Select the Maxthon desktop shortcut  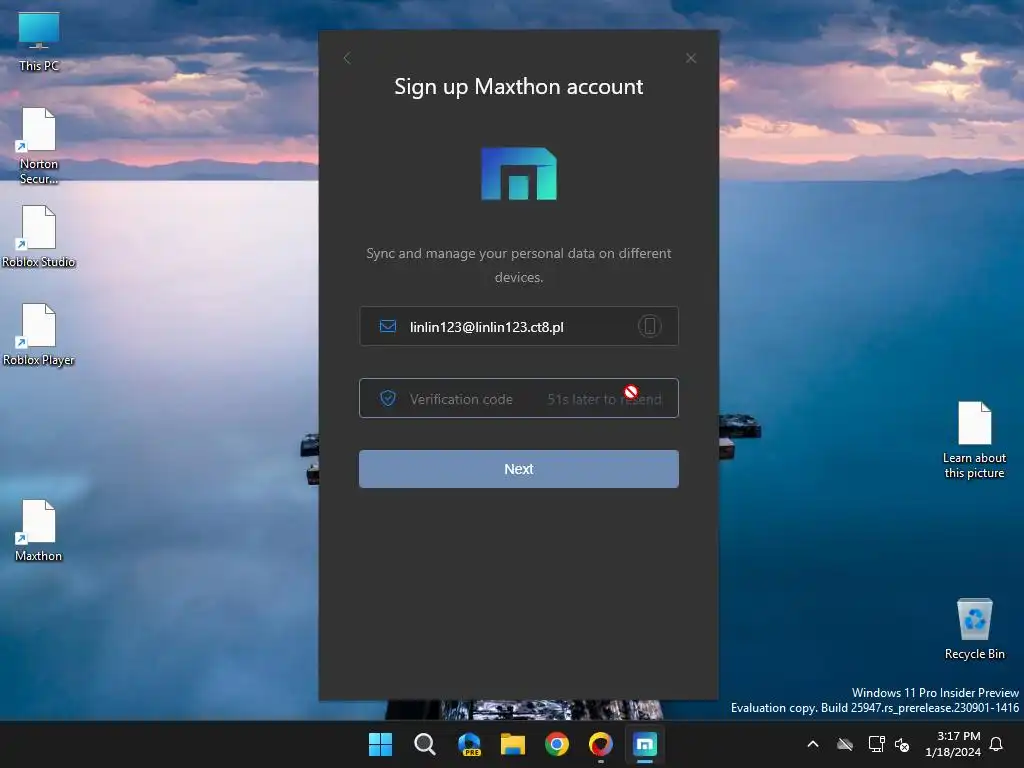click(x=39, y=531)
